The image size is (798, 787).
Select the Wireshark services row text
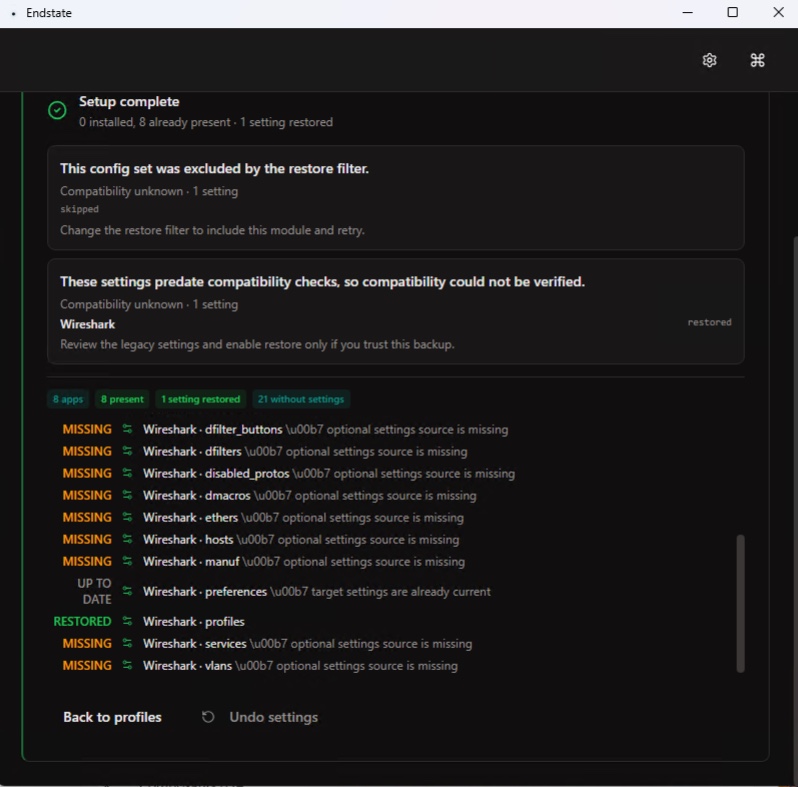pyautogui.click(x=307, y=644)
